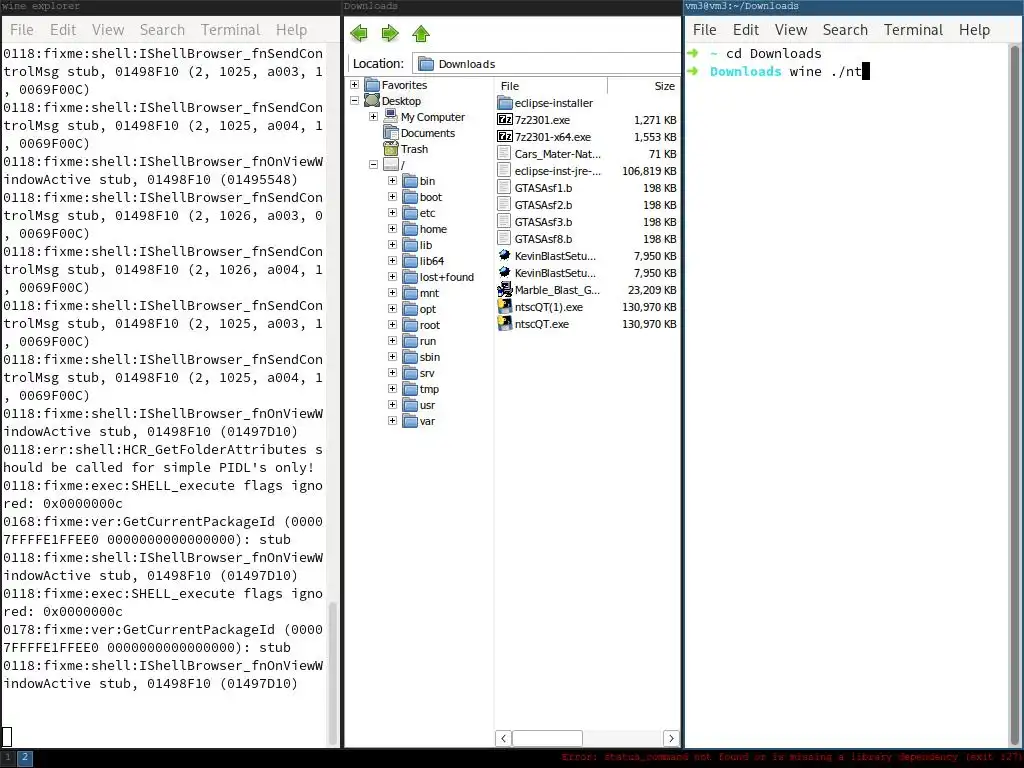Select the eclipse-inst-jre file icon

point(504,170)
